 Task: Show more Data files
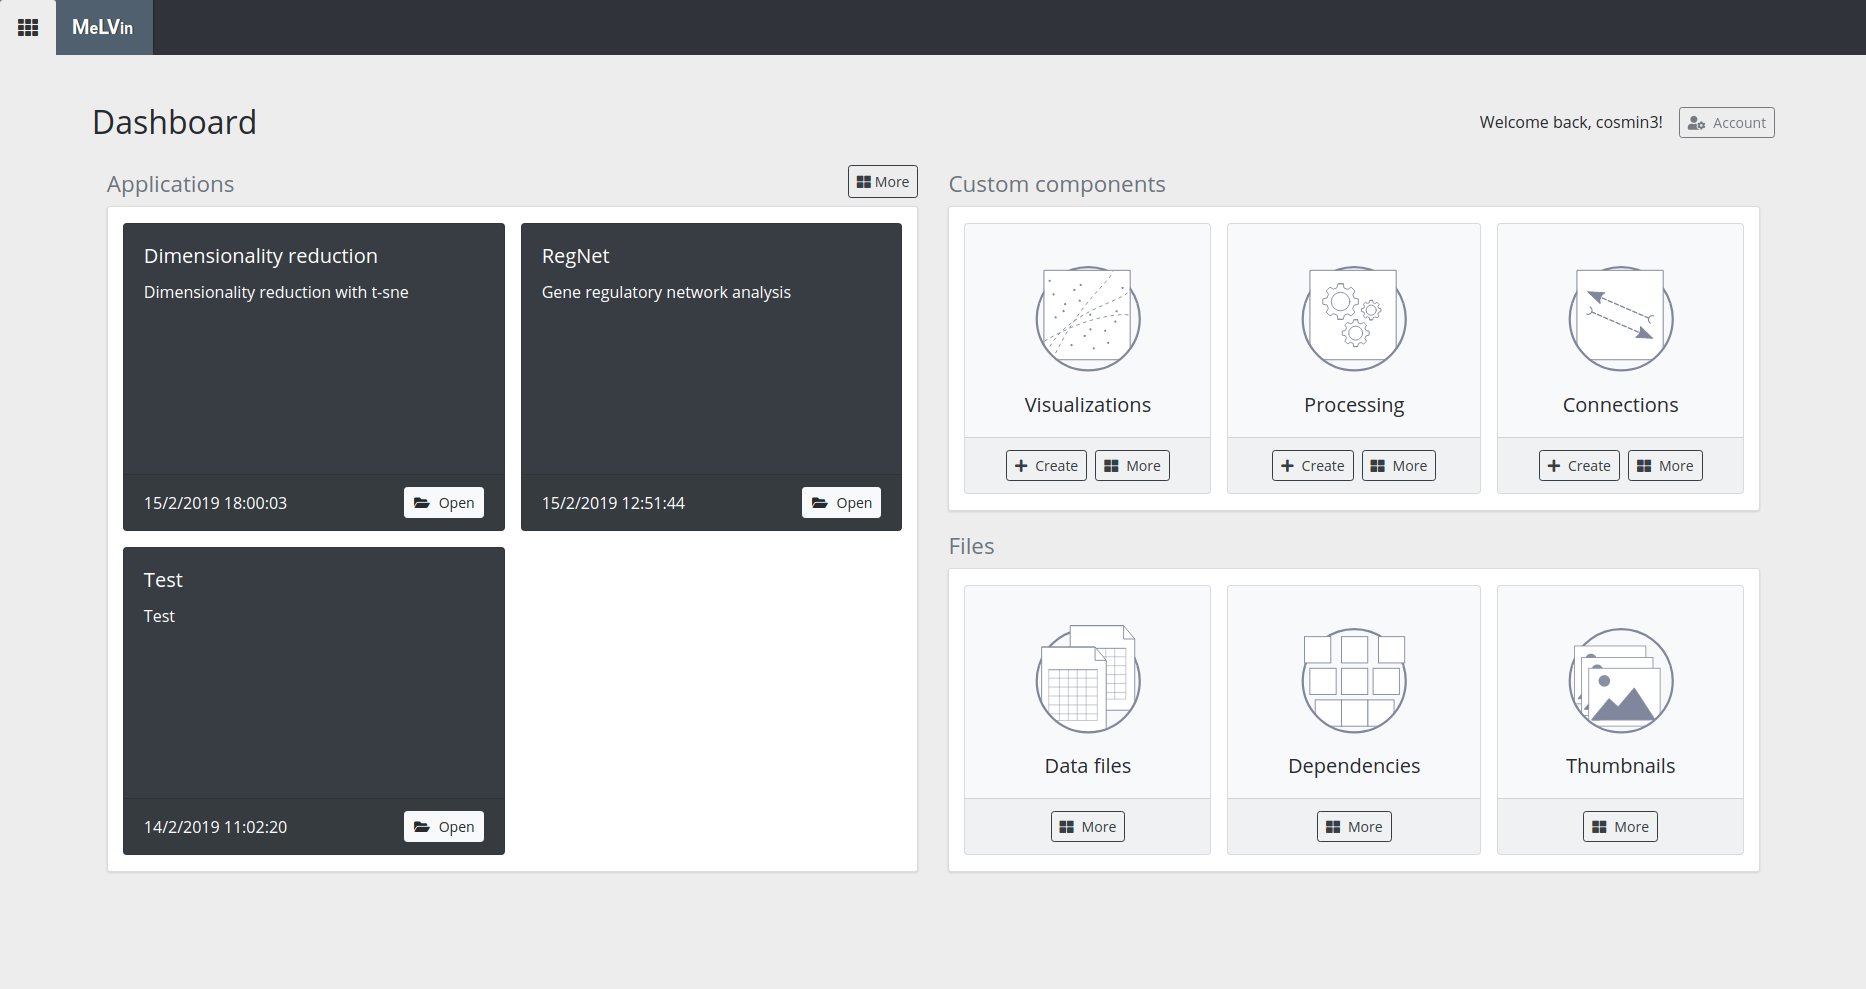coord(1087,827)
